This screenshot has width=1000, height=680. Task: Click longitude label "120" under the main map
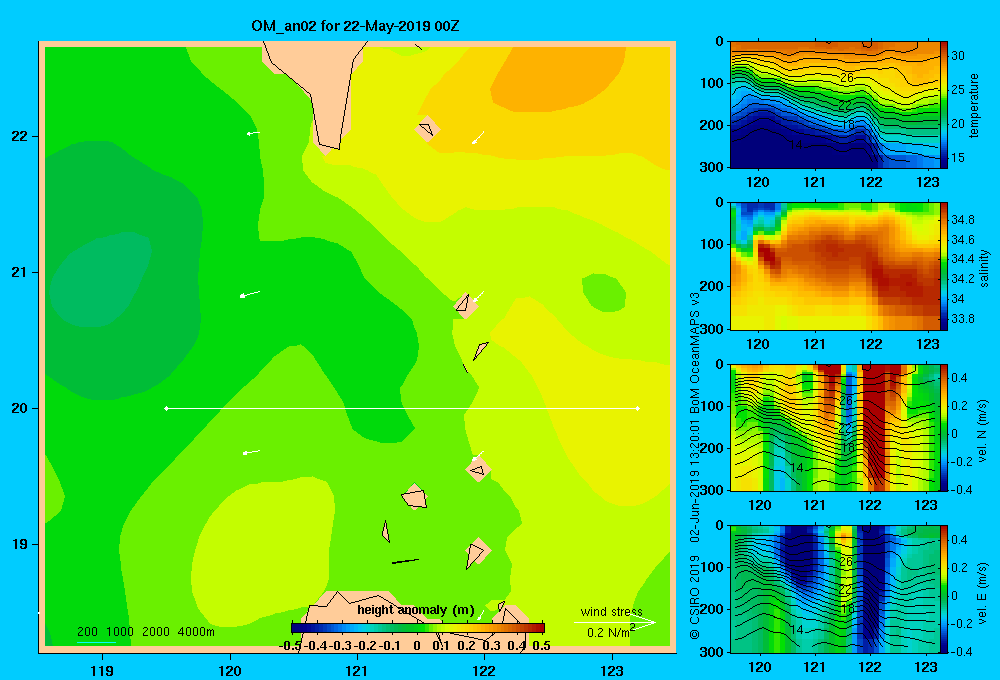230,671
